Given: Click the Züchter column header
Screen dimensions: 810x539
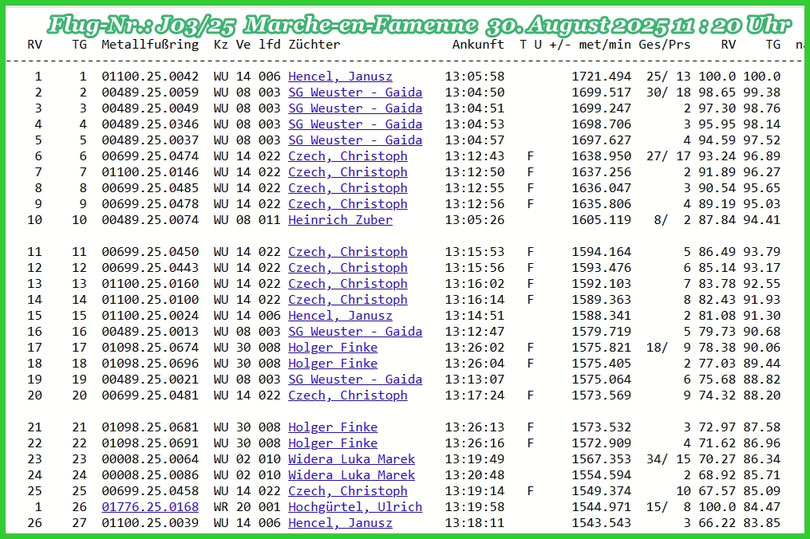Looking at the screenshot, I should [314, 44].
